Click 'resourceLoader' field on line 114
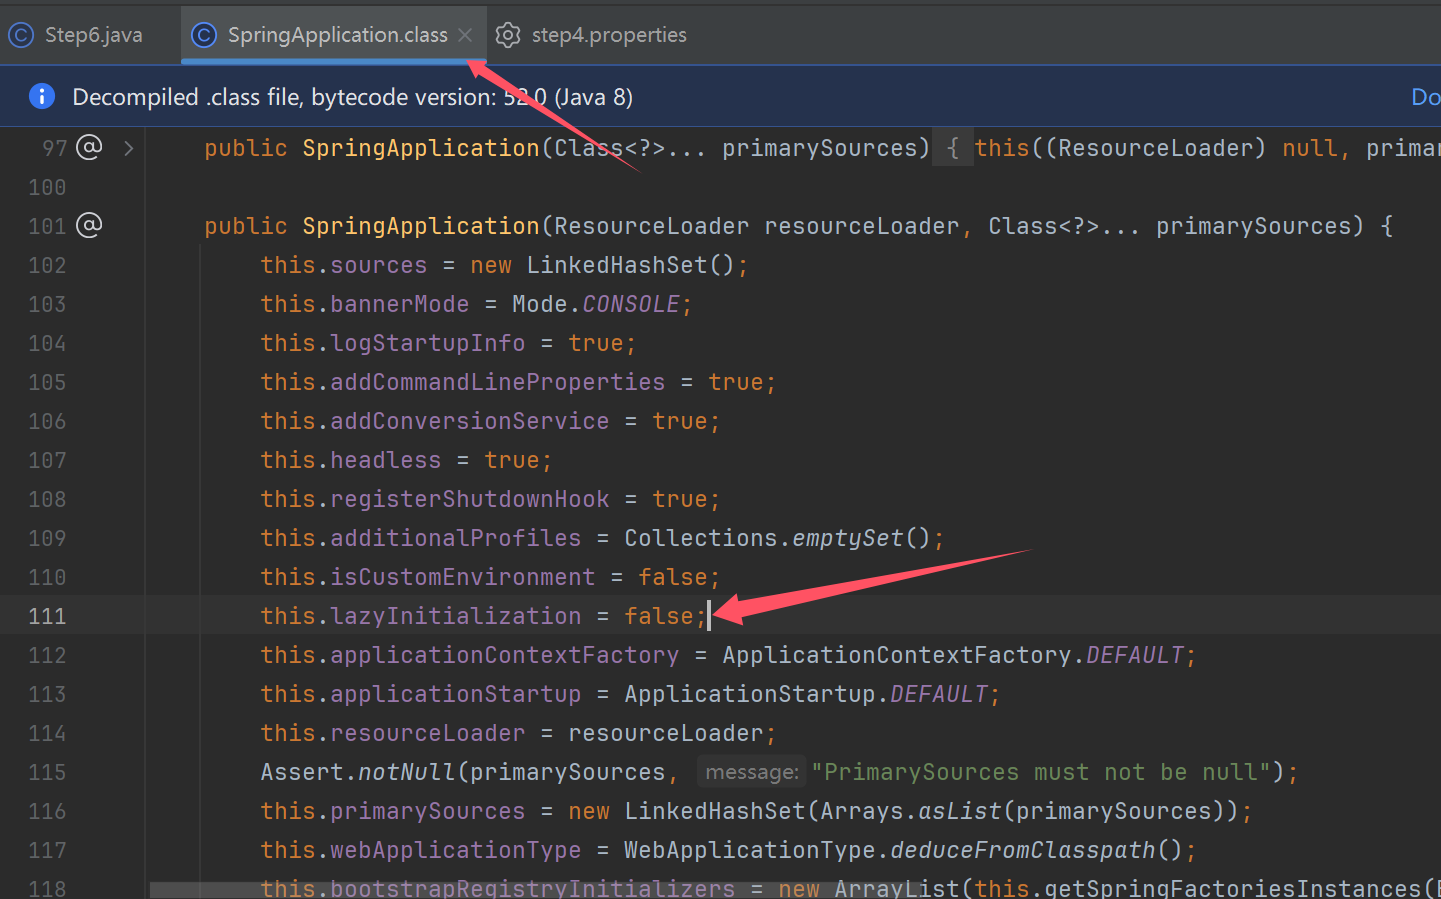The image size is (1441, 899). (427, 733)
